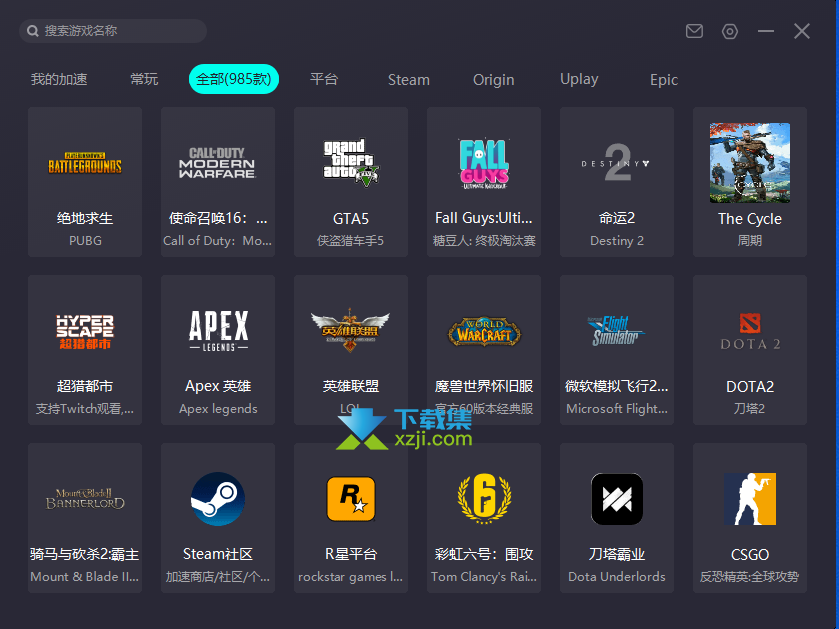
Task: Click the Steam社区 title
Action: [x=218, y=554]
